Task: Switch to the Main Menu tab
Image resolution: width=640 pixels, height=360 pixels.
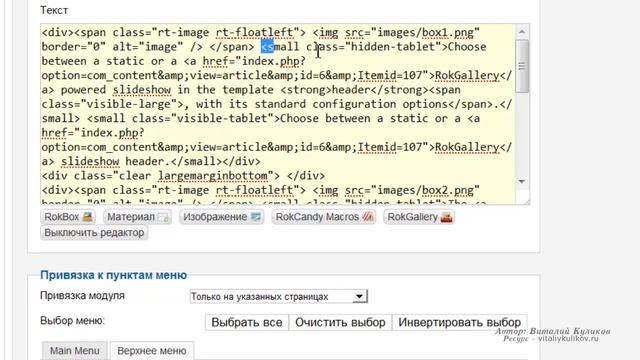Action: pos(75,351)
